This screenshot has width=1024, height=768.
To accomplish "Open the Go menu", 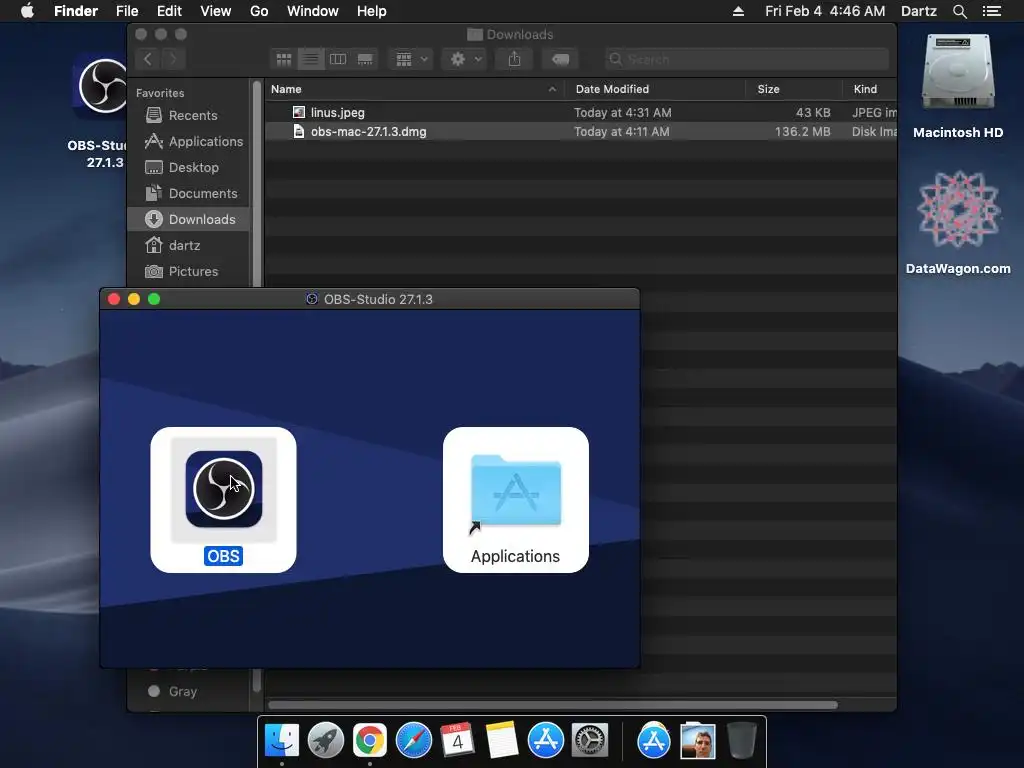I will (259, 11).
